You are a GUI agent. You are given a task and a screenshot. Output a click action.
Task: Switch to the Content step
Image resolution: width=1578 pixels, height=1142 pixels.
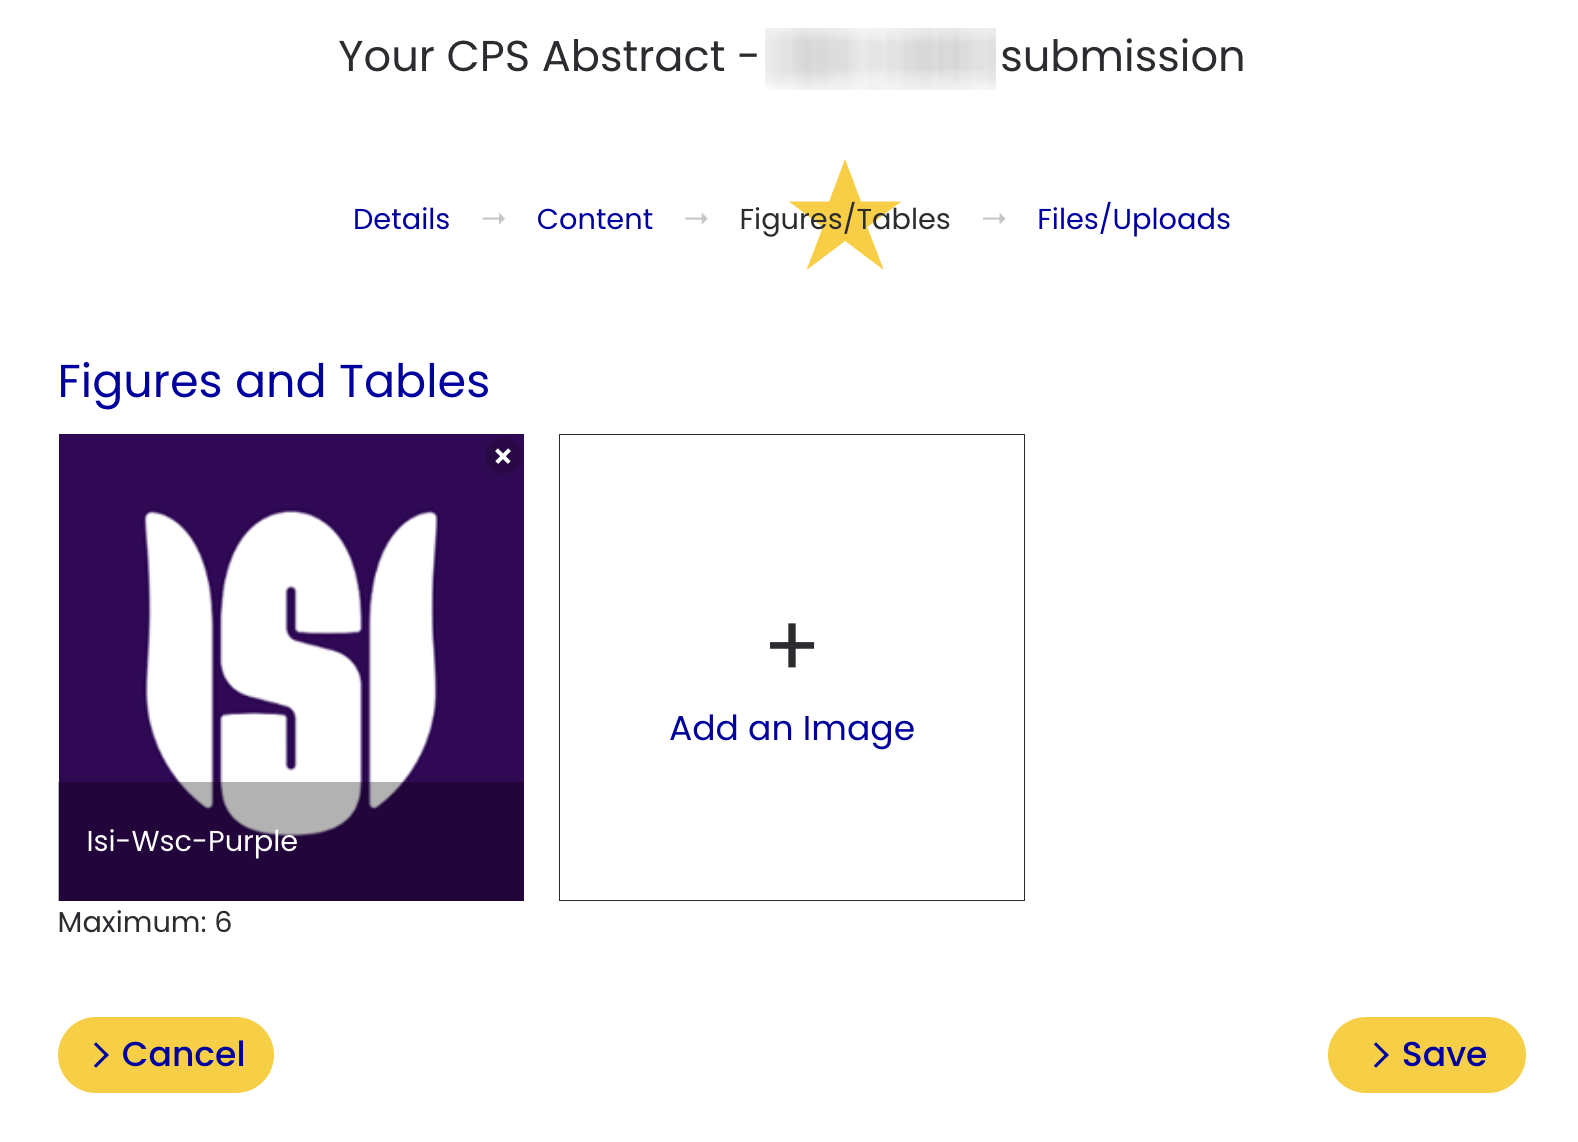pyautogui.click(x=594, y=219)
